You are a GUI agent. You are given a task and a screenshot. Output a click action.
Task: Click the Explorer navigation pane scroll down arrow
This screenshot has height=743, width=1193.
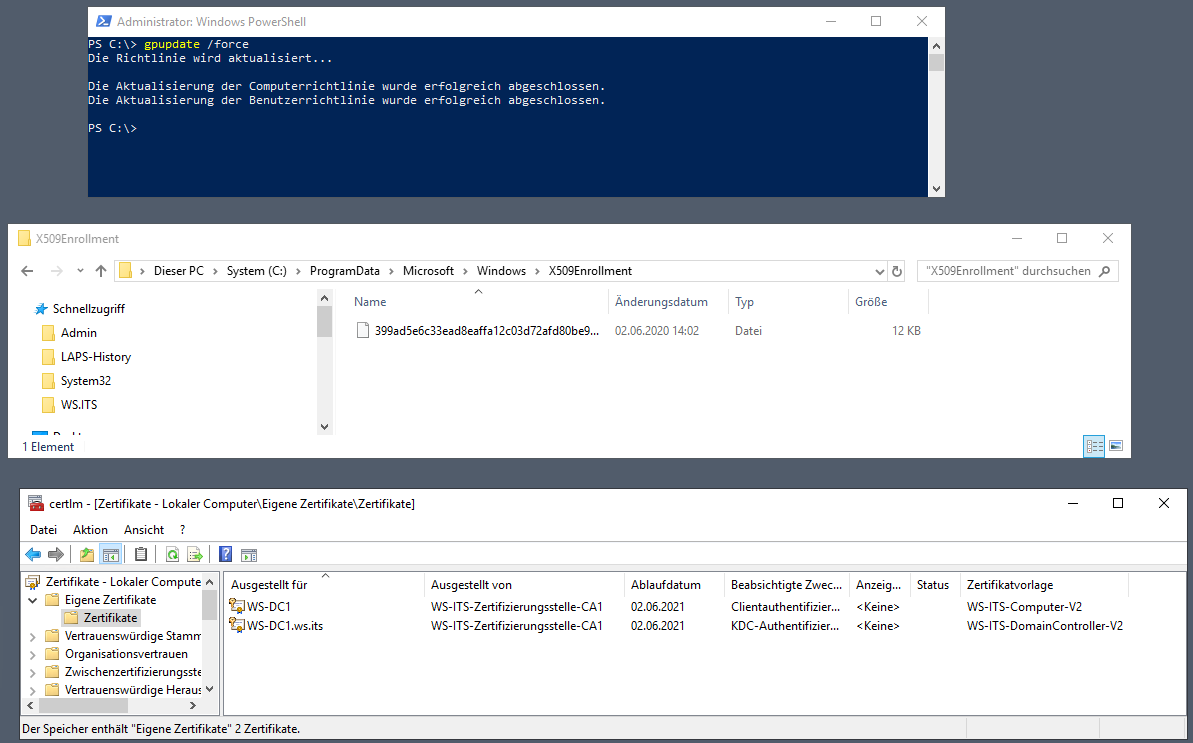coord(324,427)
